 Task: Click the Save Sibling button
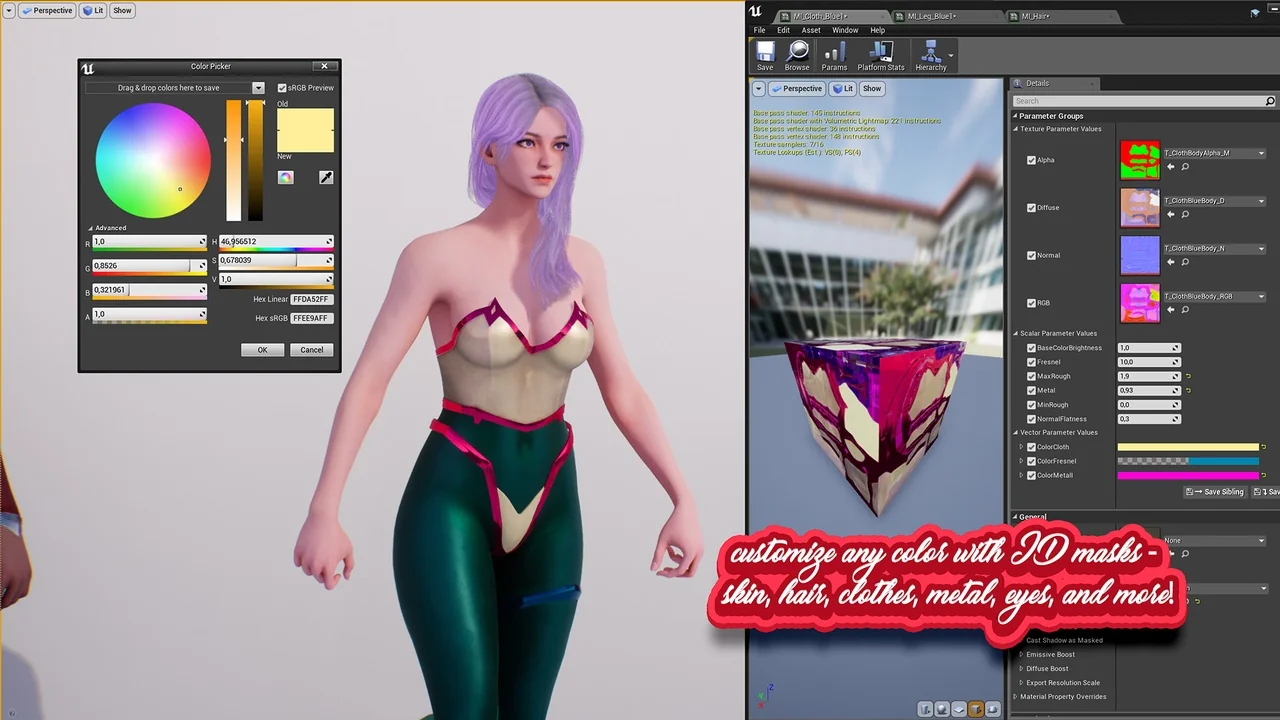coord(1213,491)
